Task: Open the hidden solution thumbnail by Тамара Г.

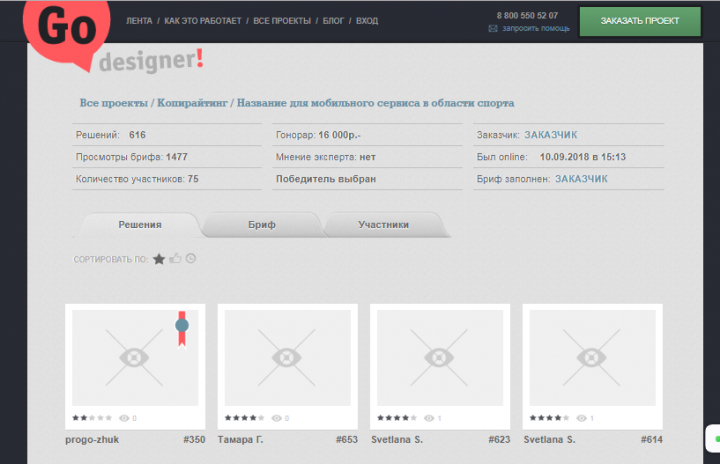Action: (287, 357)
